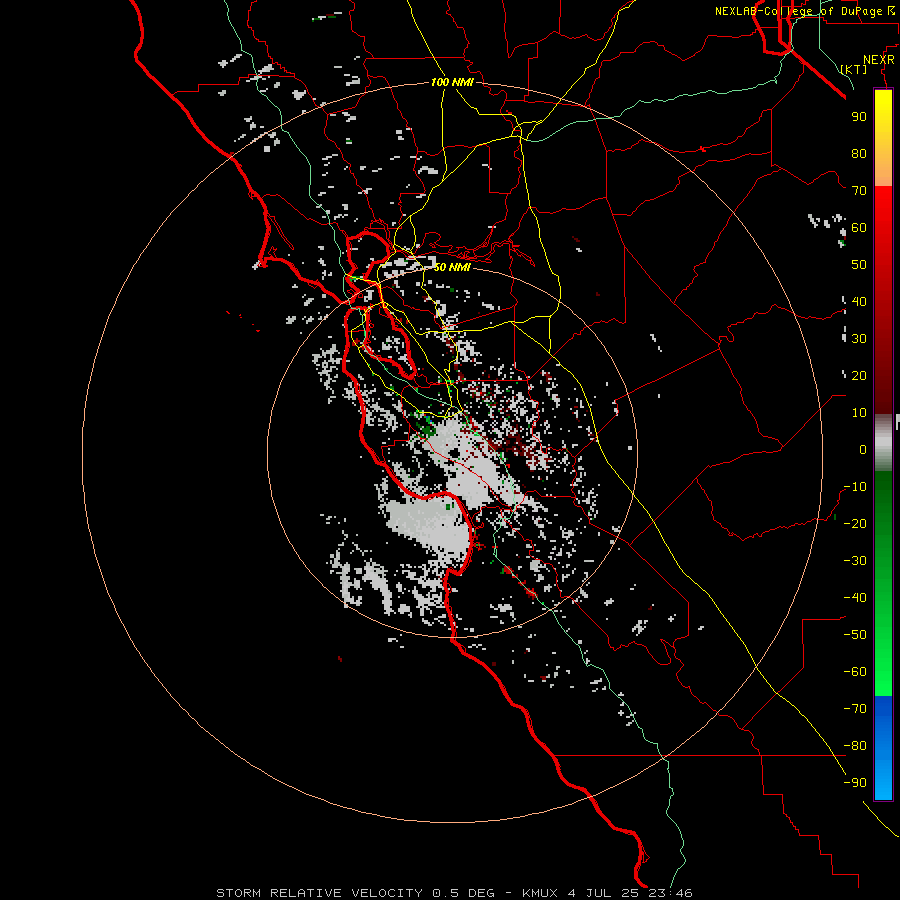900x900 pixels.
Task: Click the '-70' value on the velocity scale
Action: [855, 709]
